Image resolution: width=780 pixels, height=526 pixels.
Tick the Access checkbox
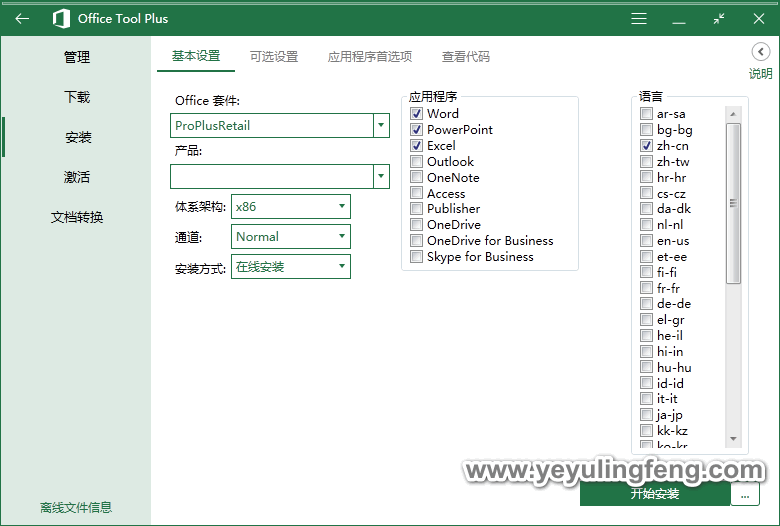click(416, 193)
